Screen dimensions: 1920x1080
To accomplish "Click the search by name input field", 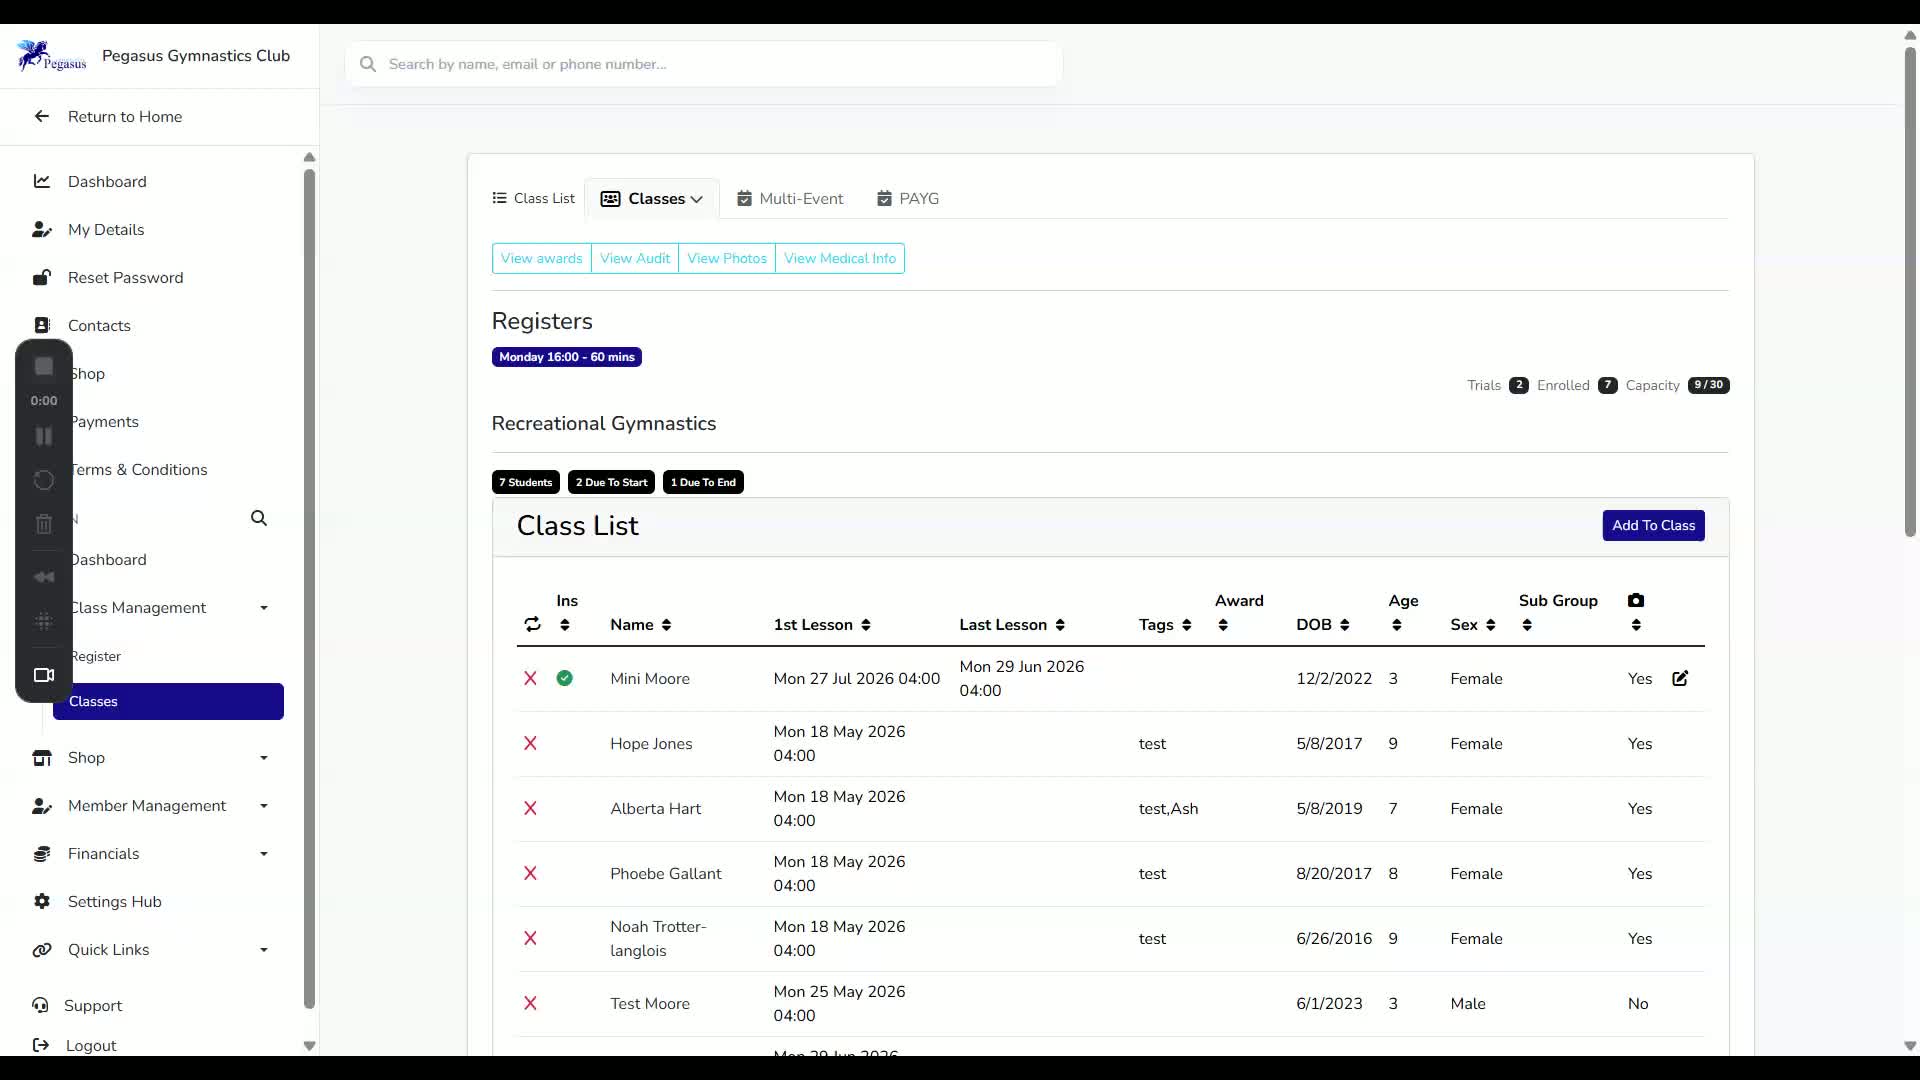I will click(704, 64).
